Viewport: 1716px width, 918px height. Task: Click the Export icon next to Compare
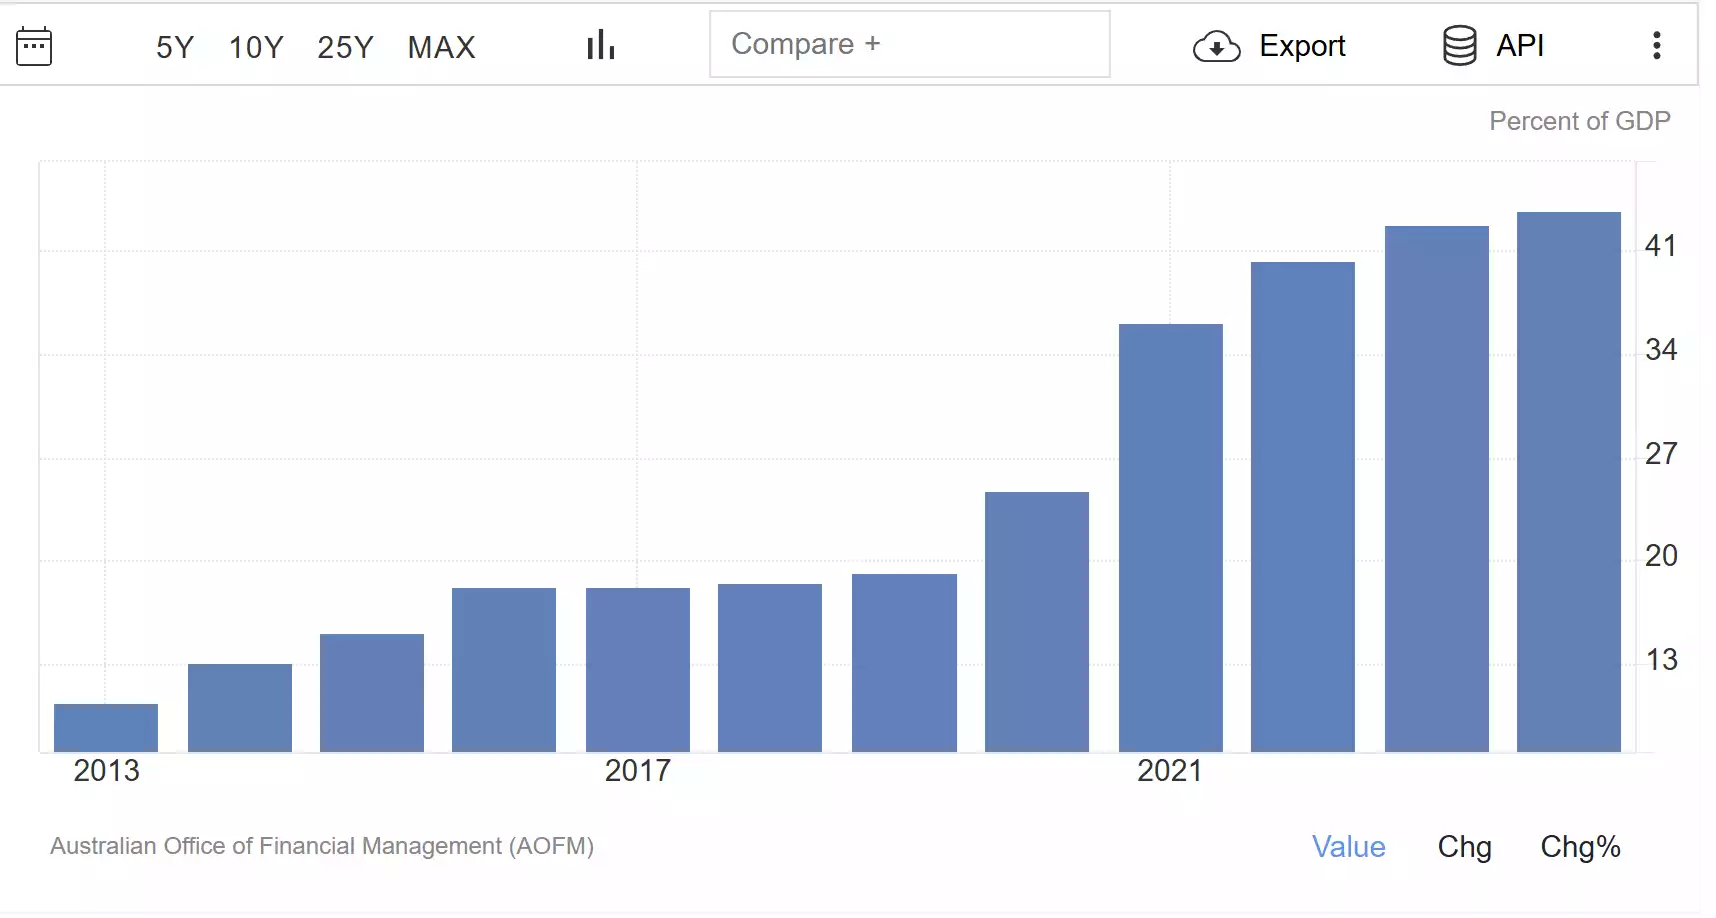[1216, 46]
